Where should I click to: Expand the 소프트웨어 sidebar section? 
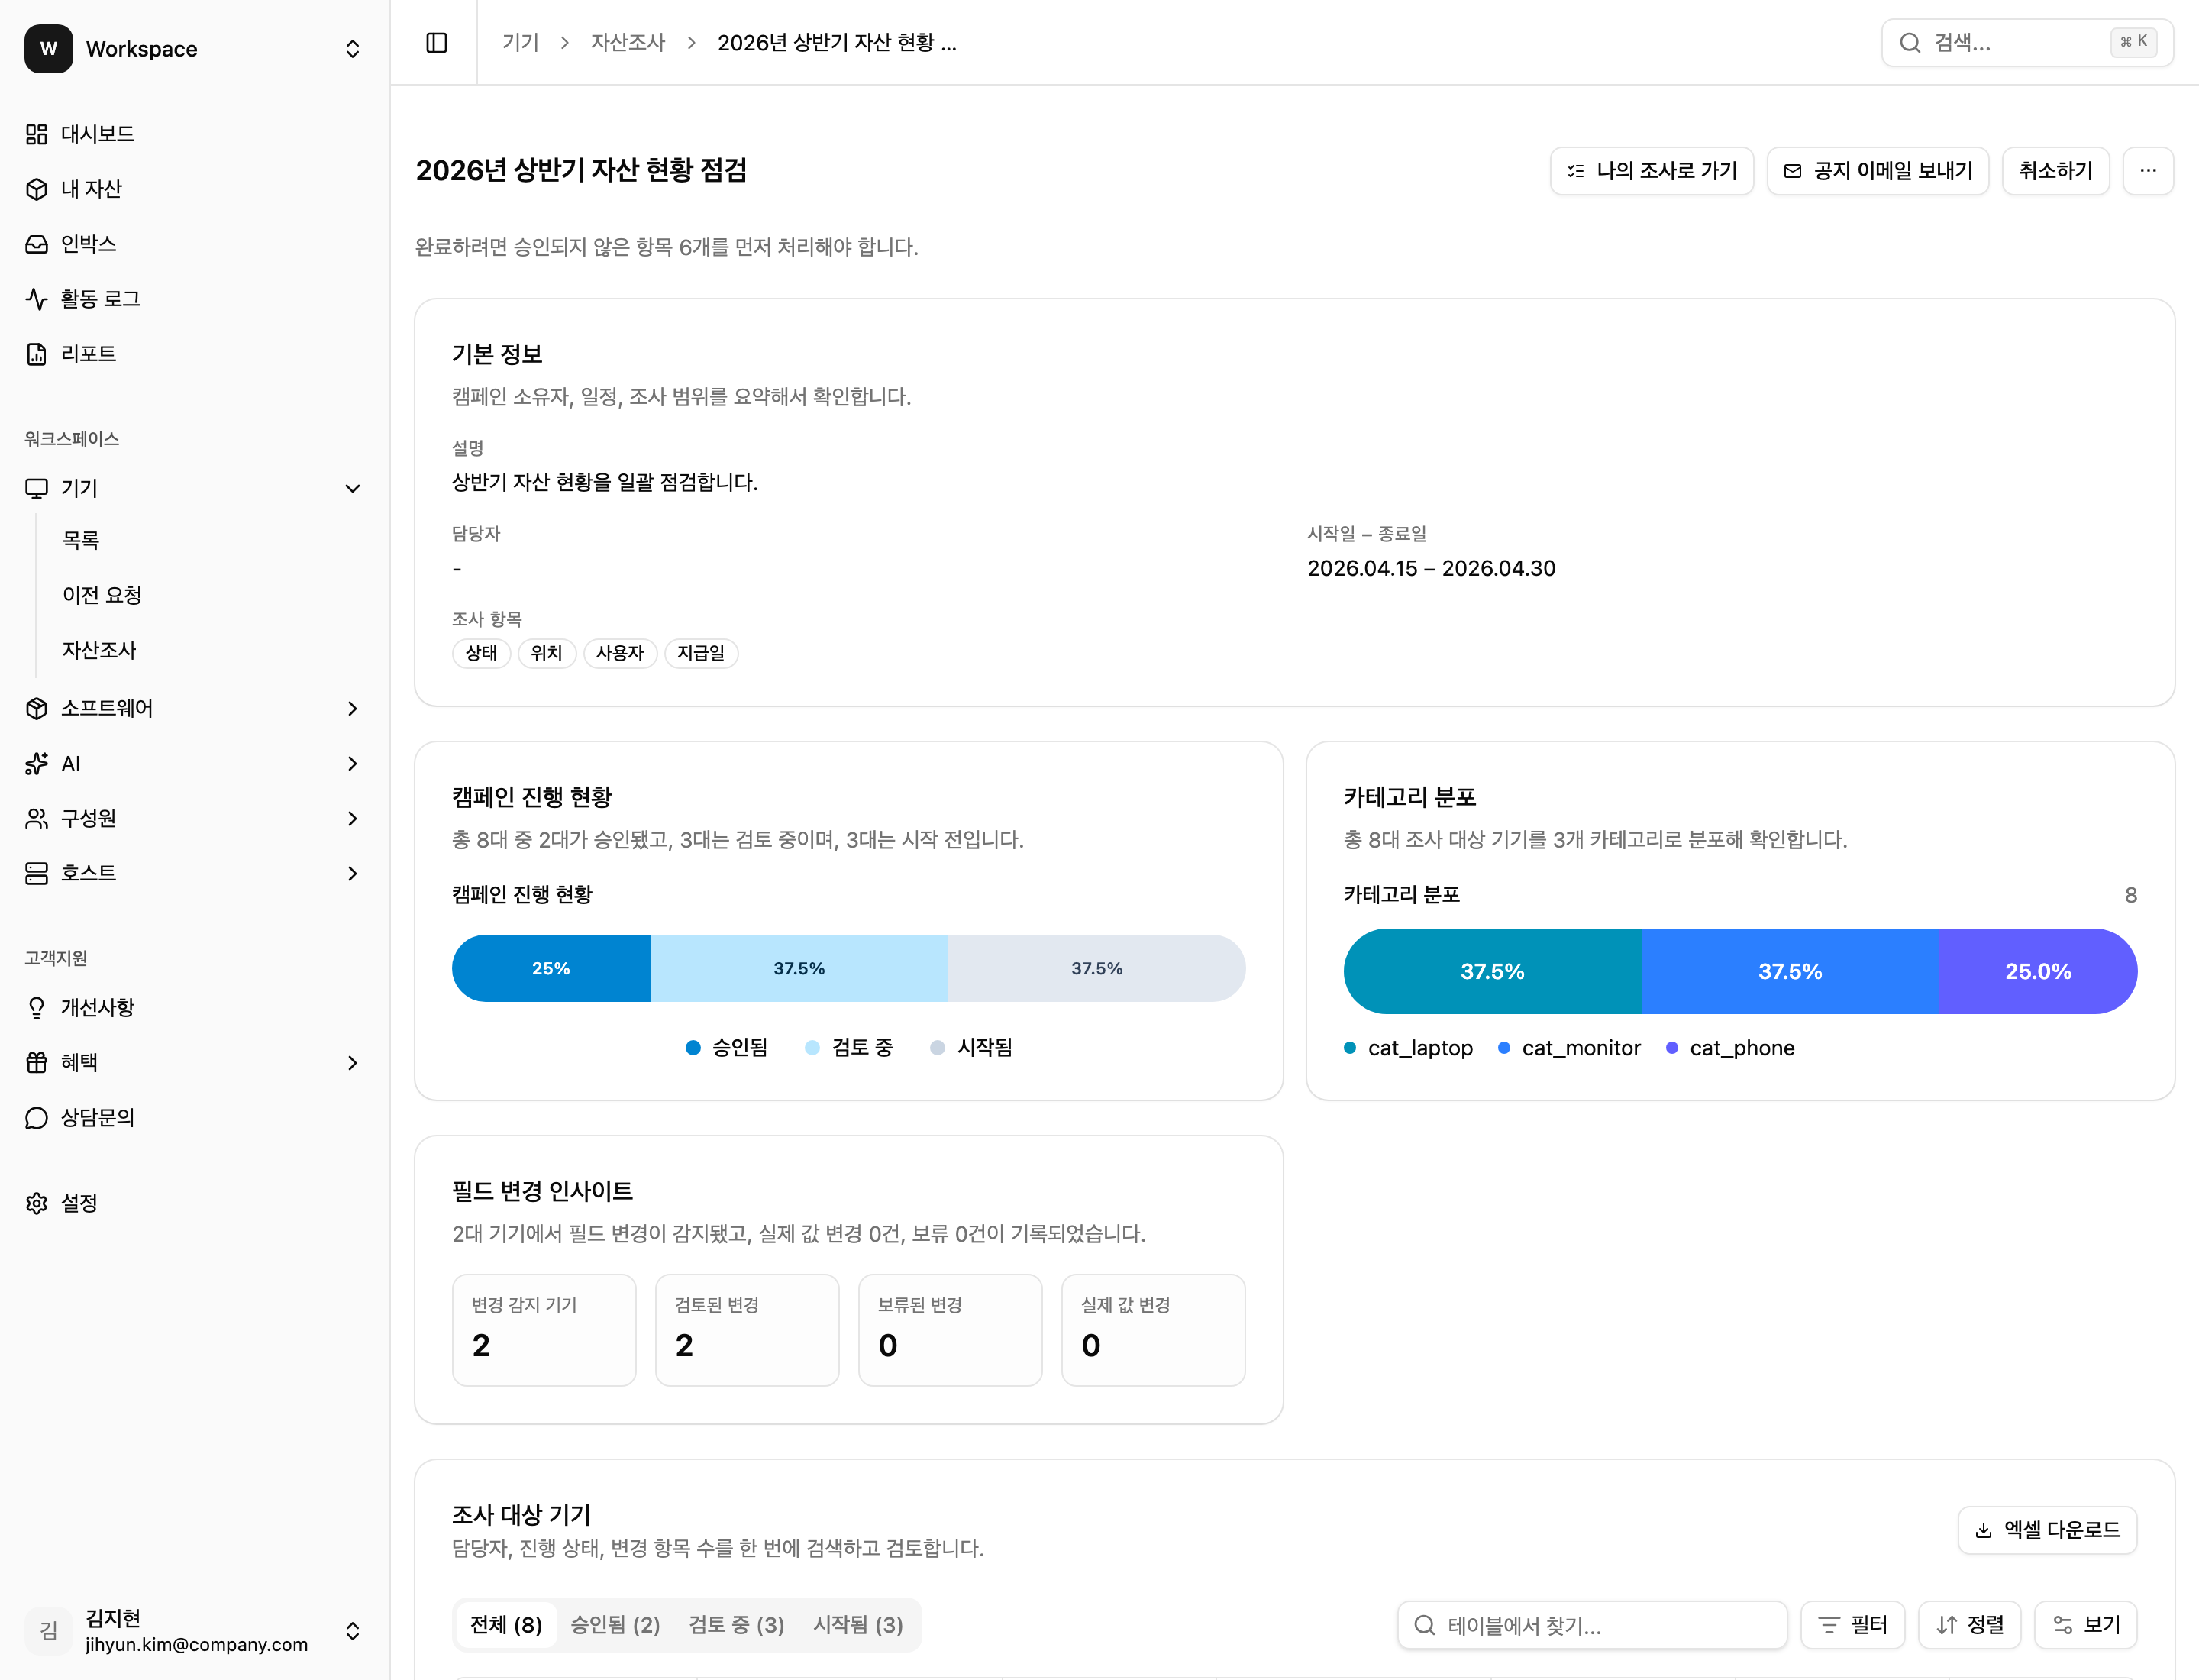(352, 708)
